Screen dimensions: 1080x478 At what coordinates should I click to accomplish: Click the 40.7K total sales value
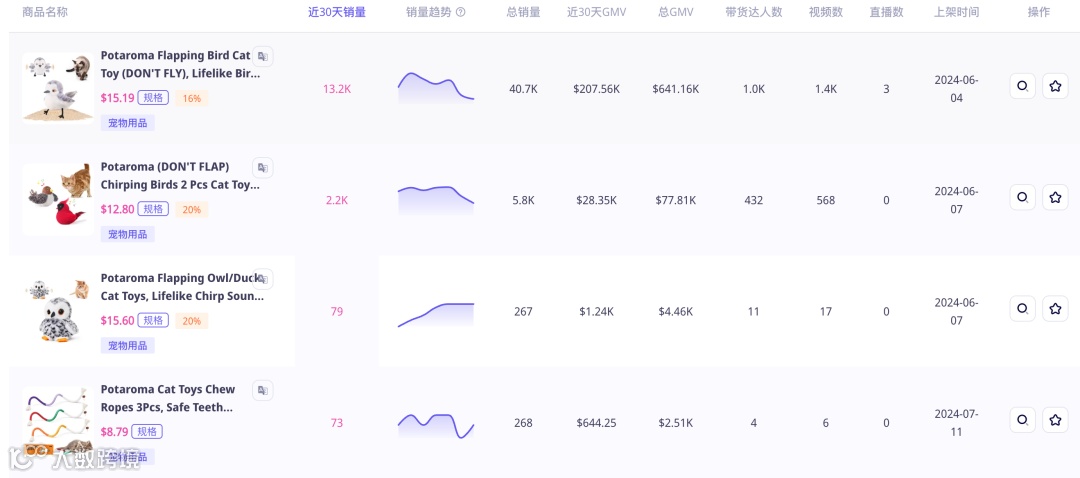(523, 89)
